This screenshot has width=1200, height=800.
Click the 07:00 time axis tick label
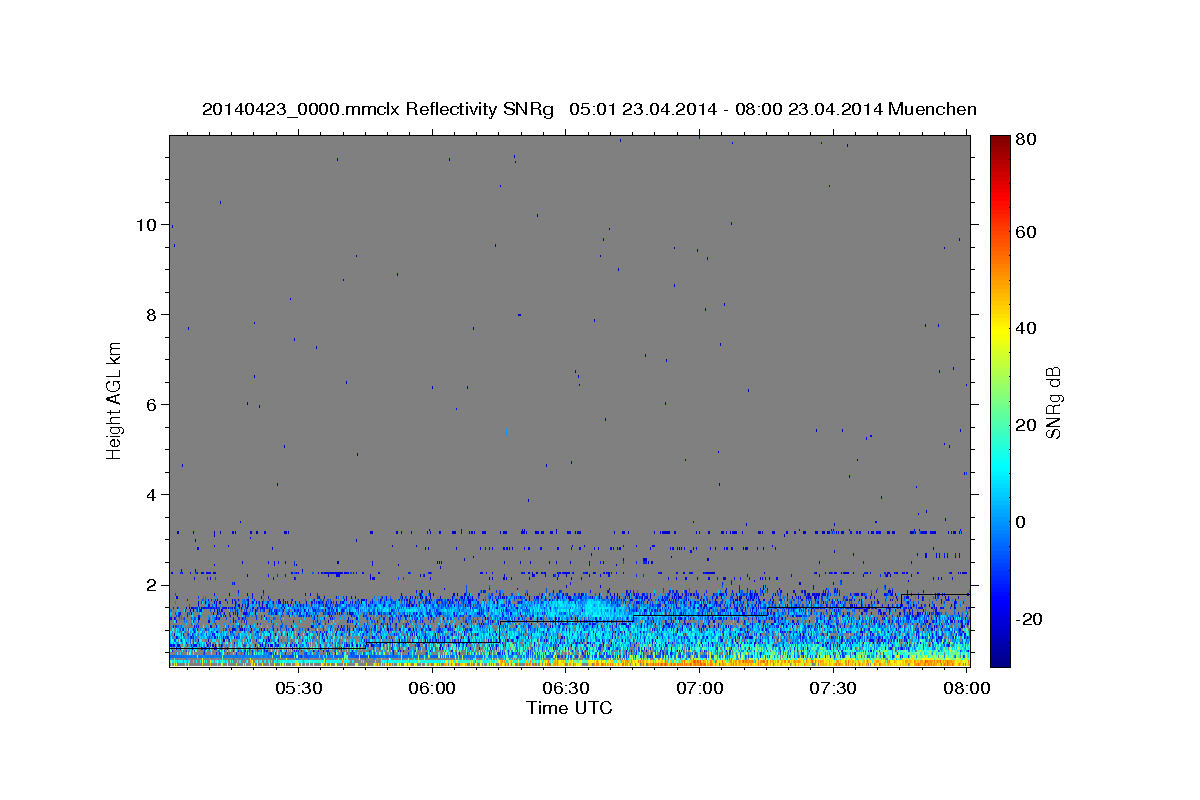coord(699,688)
